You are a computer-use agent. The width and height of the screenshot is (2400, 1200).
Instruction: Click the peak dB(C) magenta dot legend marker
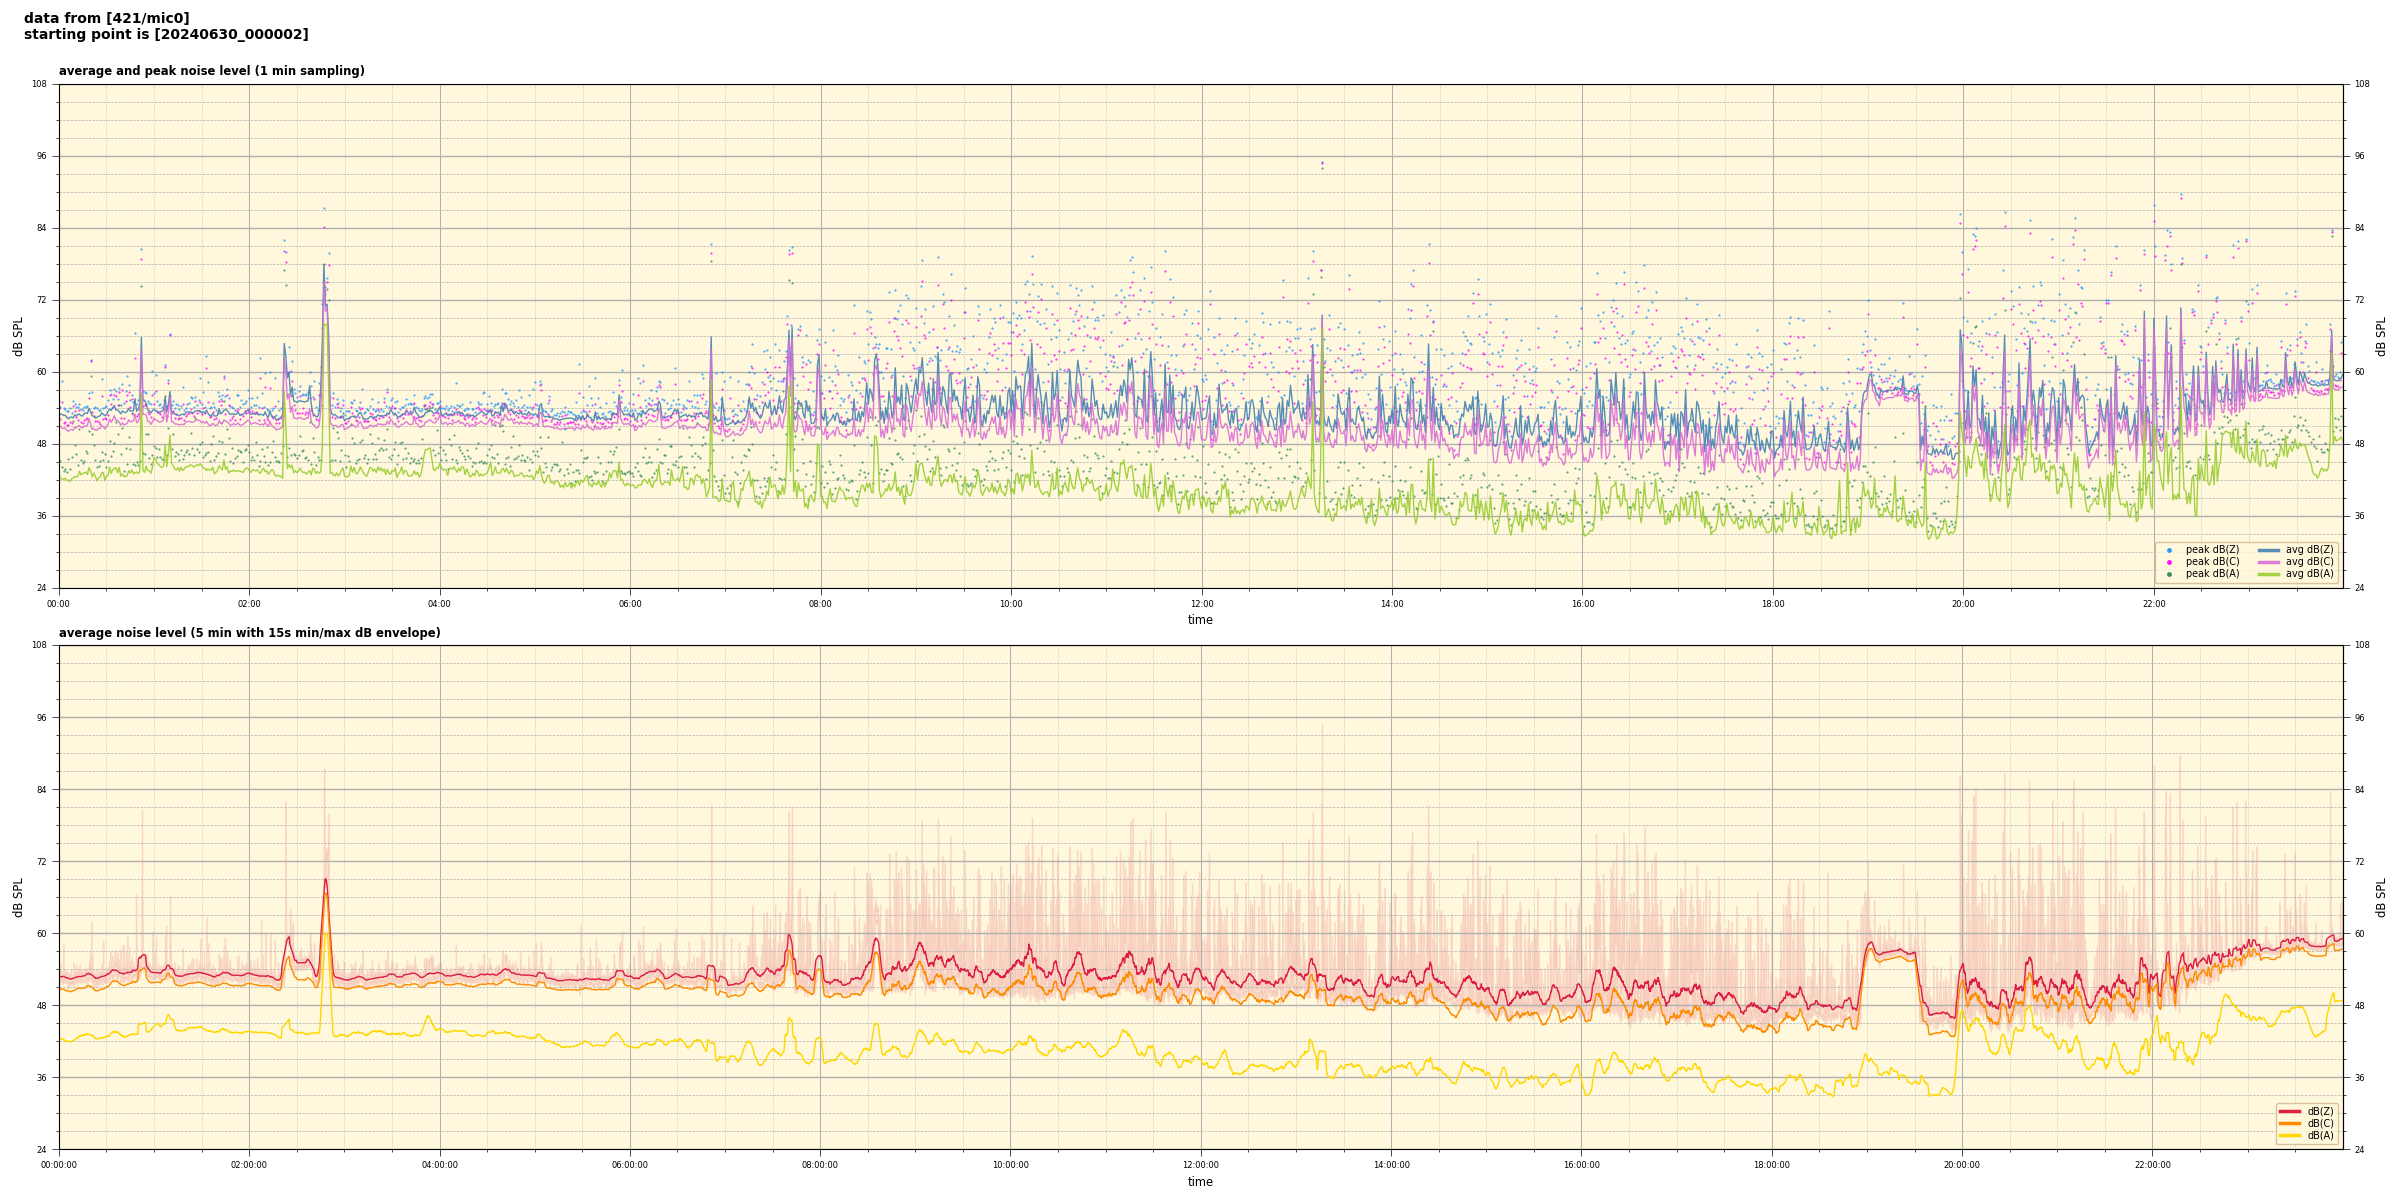click(2169, 562)
